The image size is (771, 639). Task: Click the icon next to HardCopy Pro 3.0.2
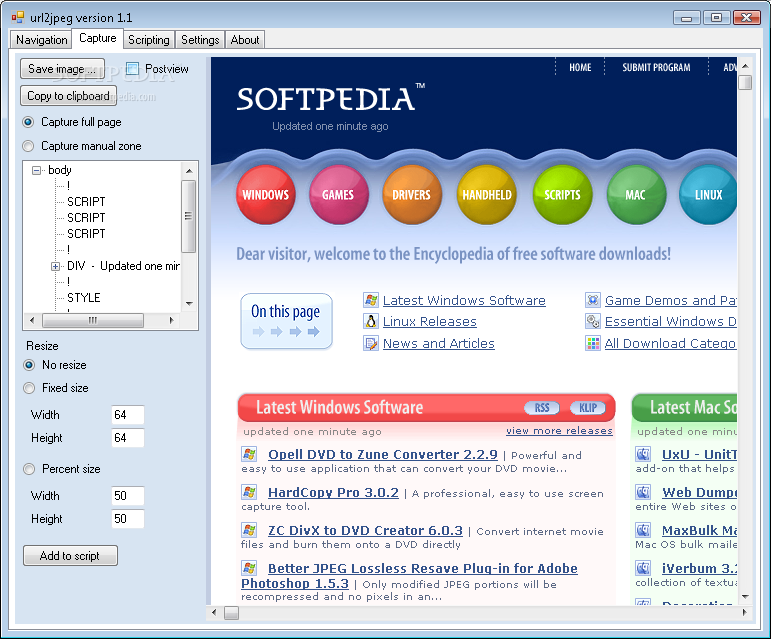click(249, 492)
